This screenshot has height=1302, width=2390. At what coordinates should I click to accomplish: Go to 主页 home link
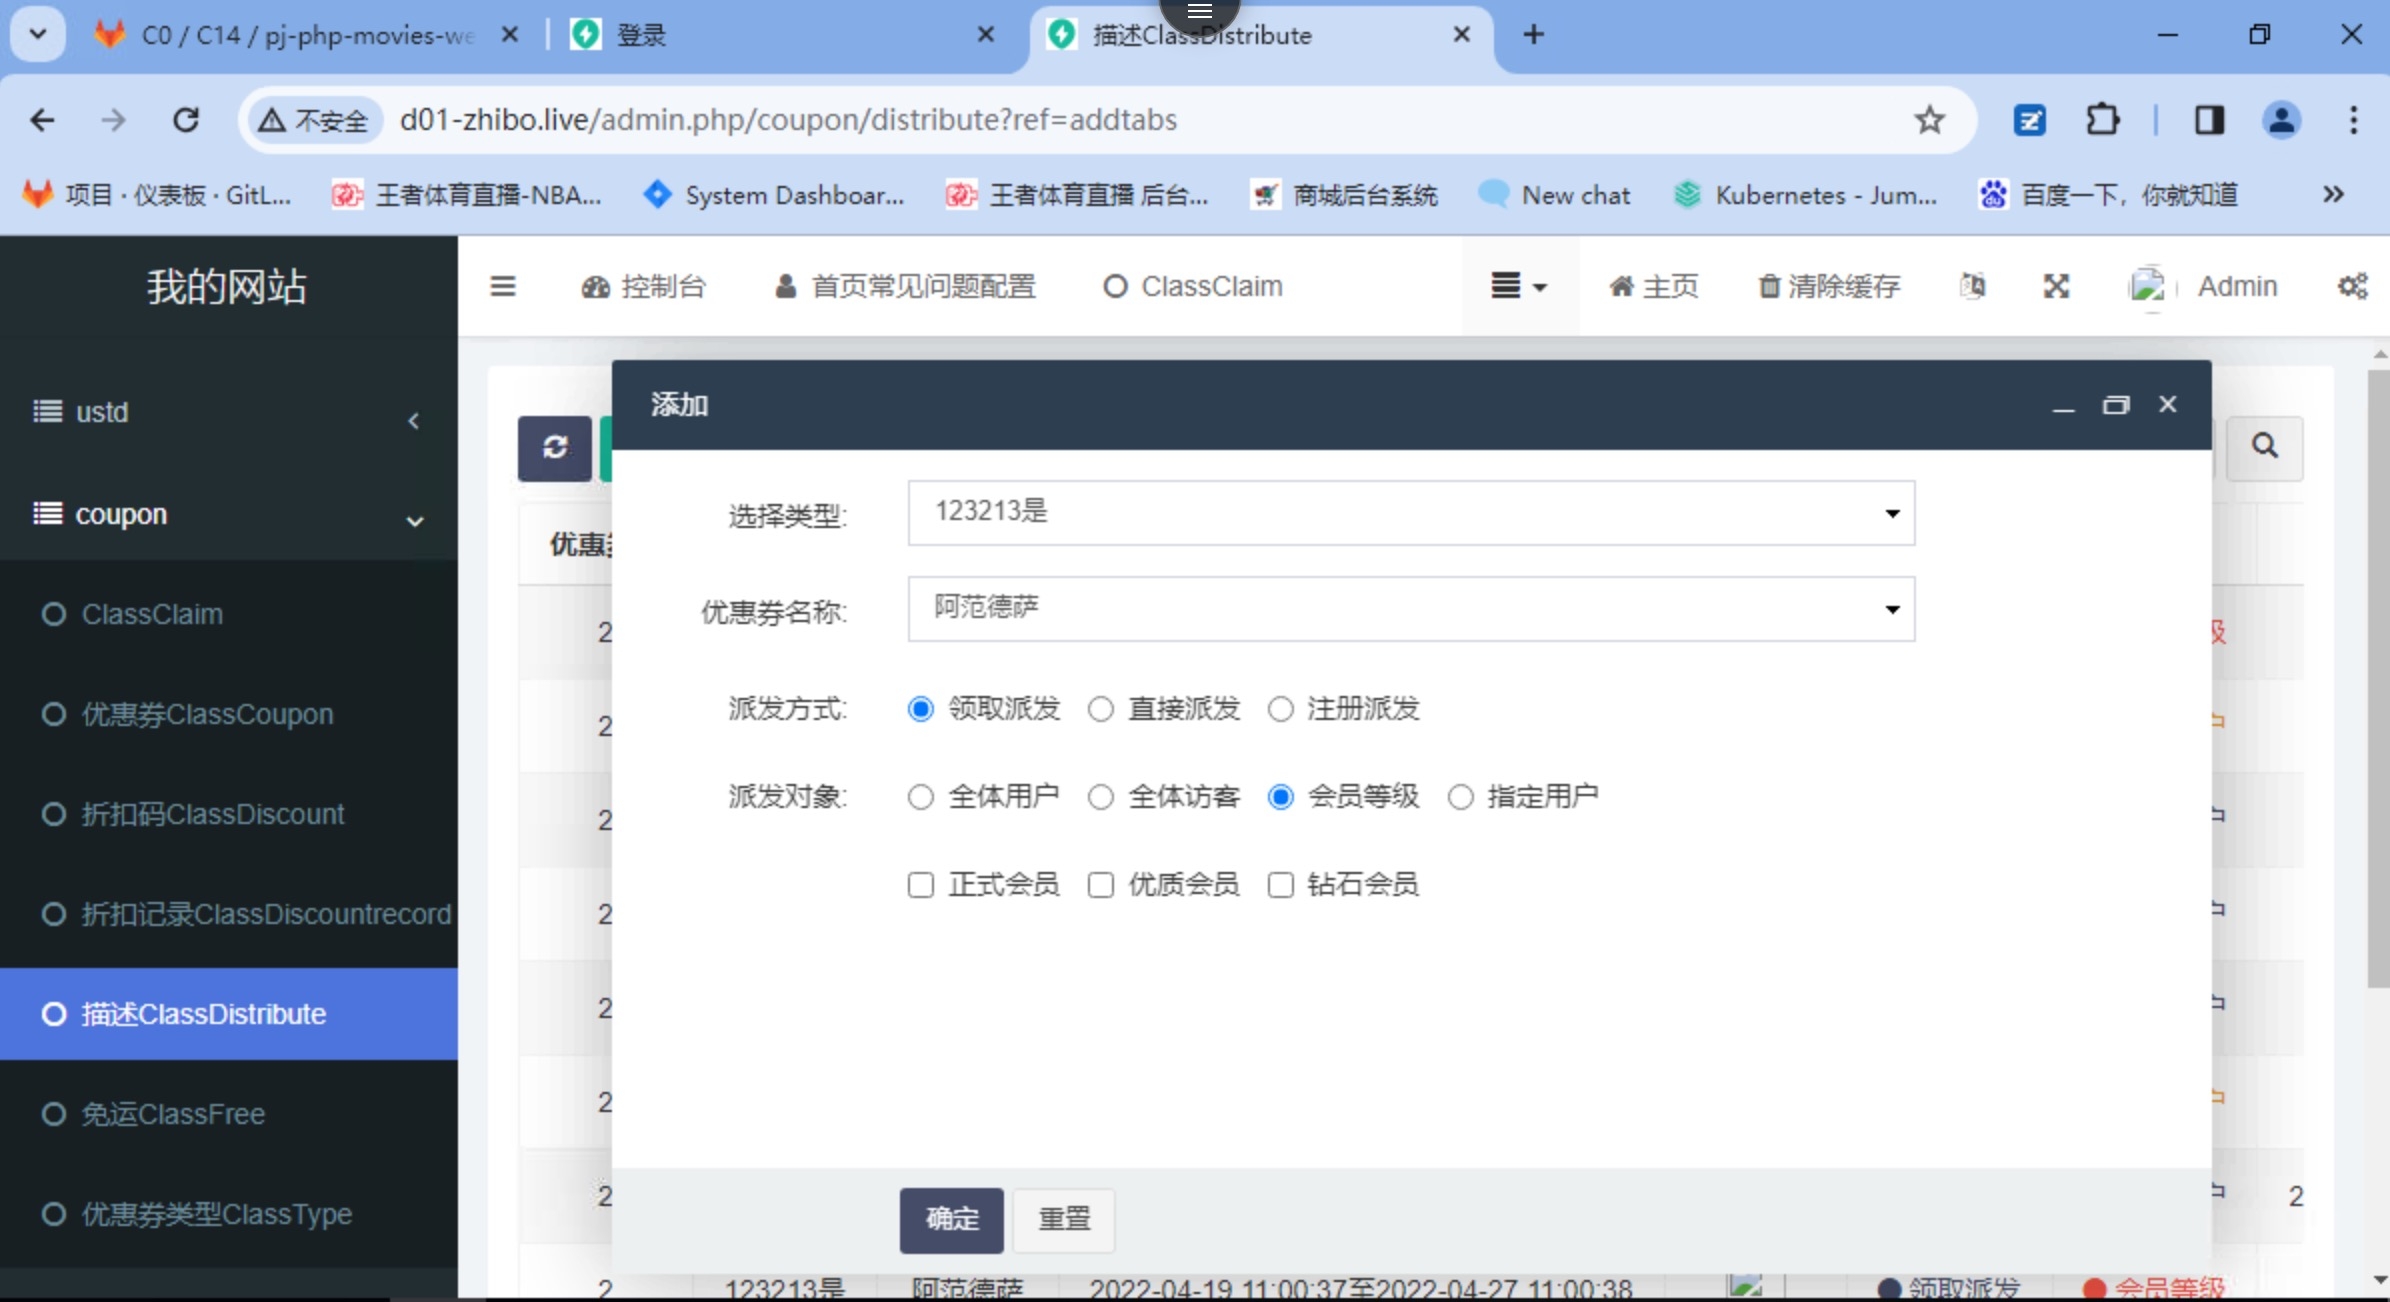tap(1654, 287)
